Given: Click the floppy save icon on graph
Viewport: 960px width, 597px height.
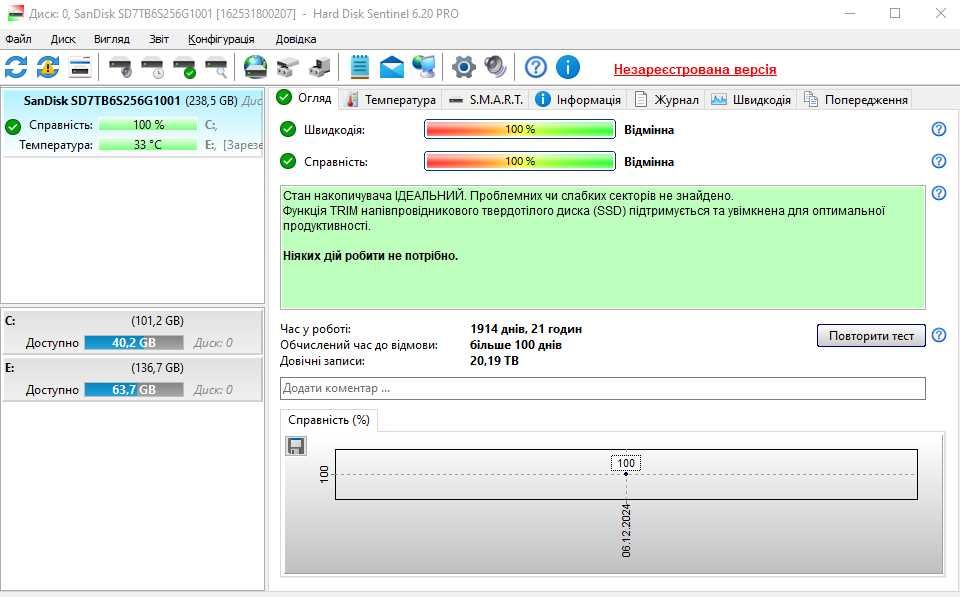Looking at the screenshot, I should [296, 446].
